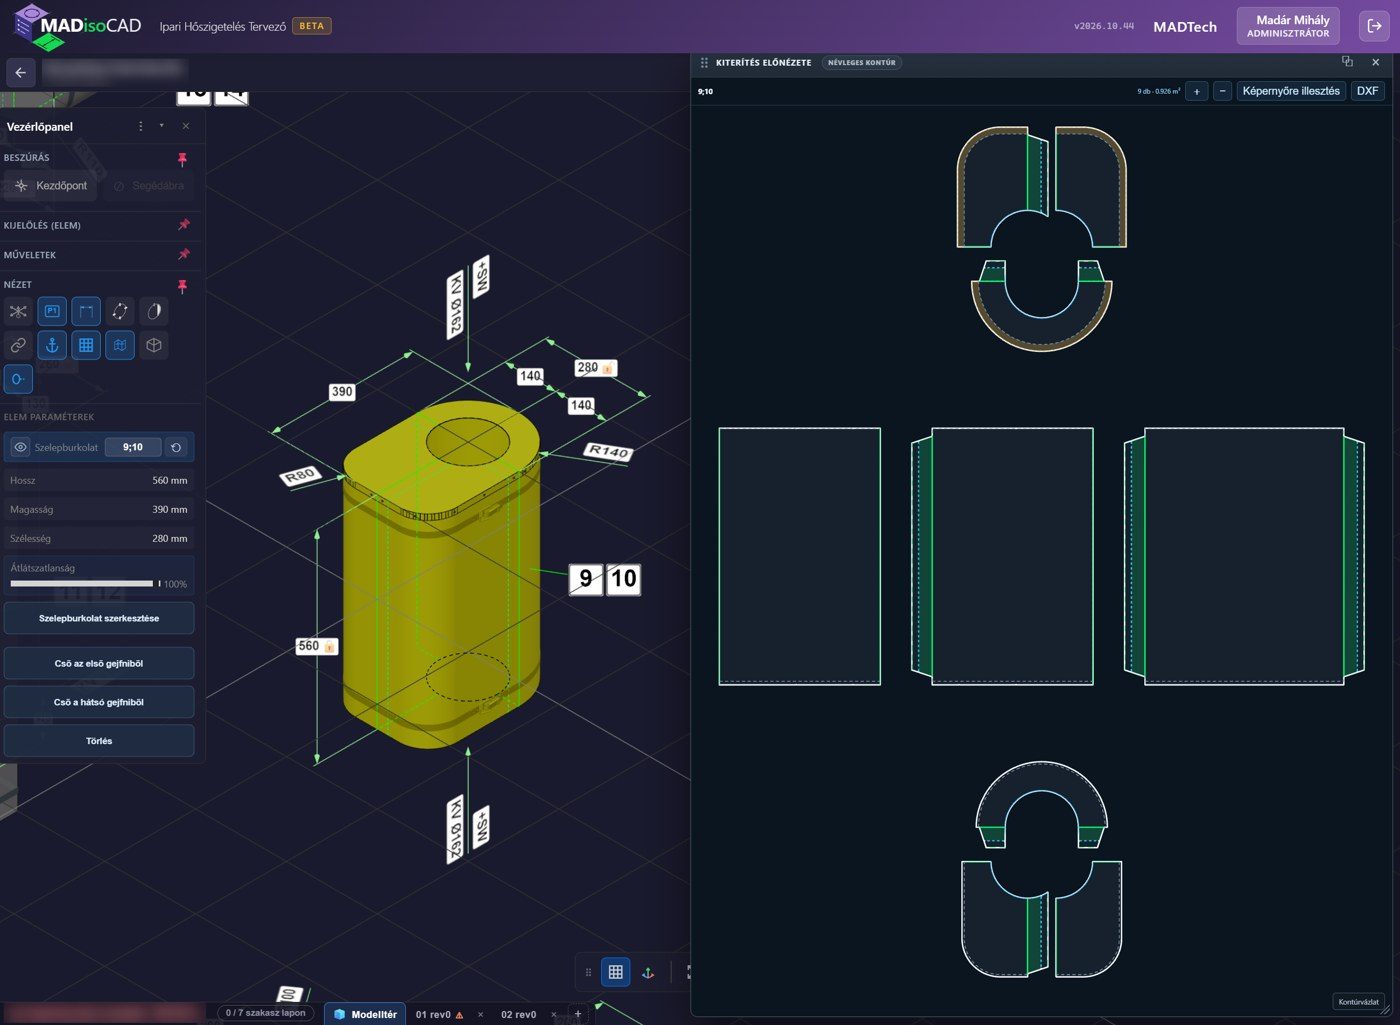Image resolution: width=1400 pixels, height=1025 pixels.
Task: Toggle the grid icon in NÉZET panel
Action: [x=86, y=345]
